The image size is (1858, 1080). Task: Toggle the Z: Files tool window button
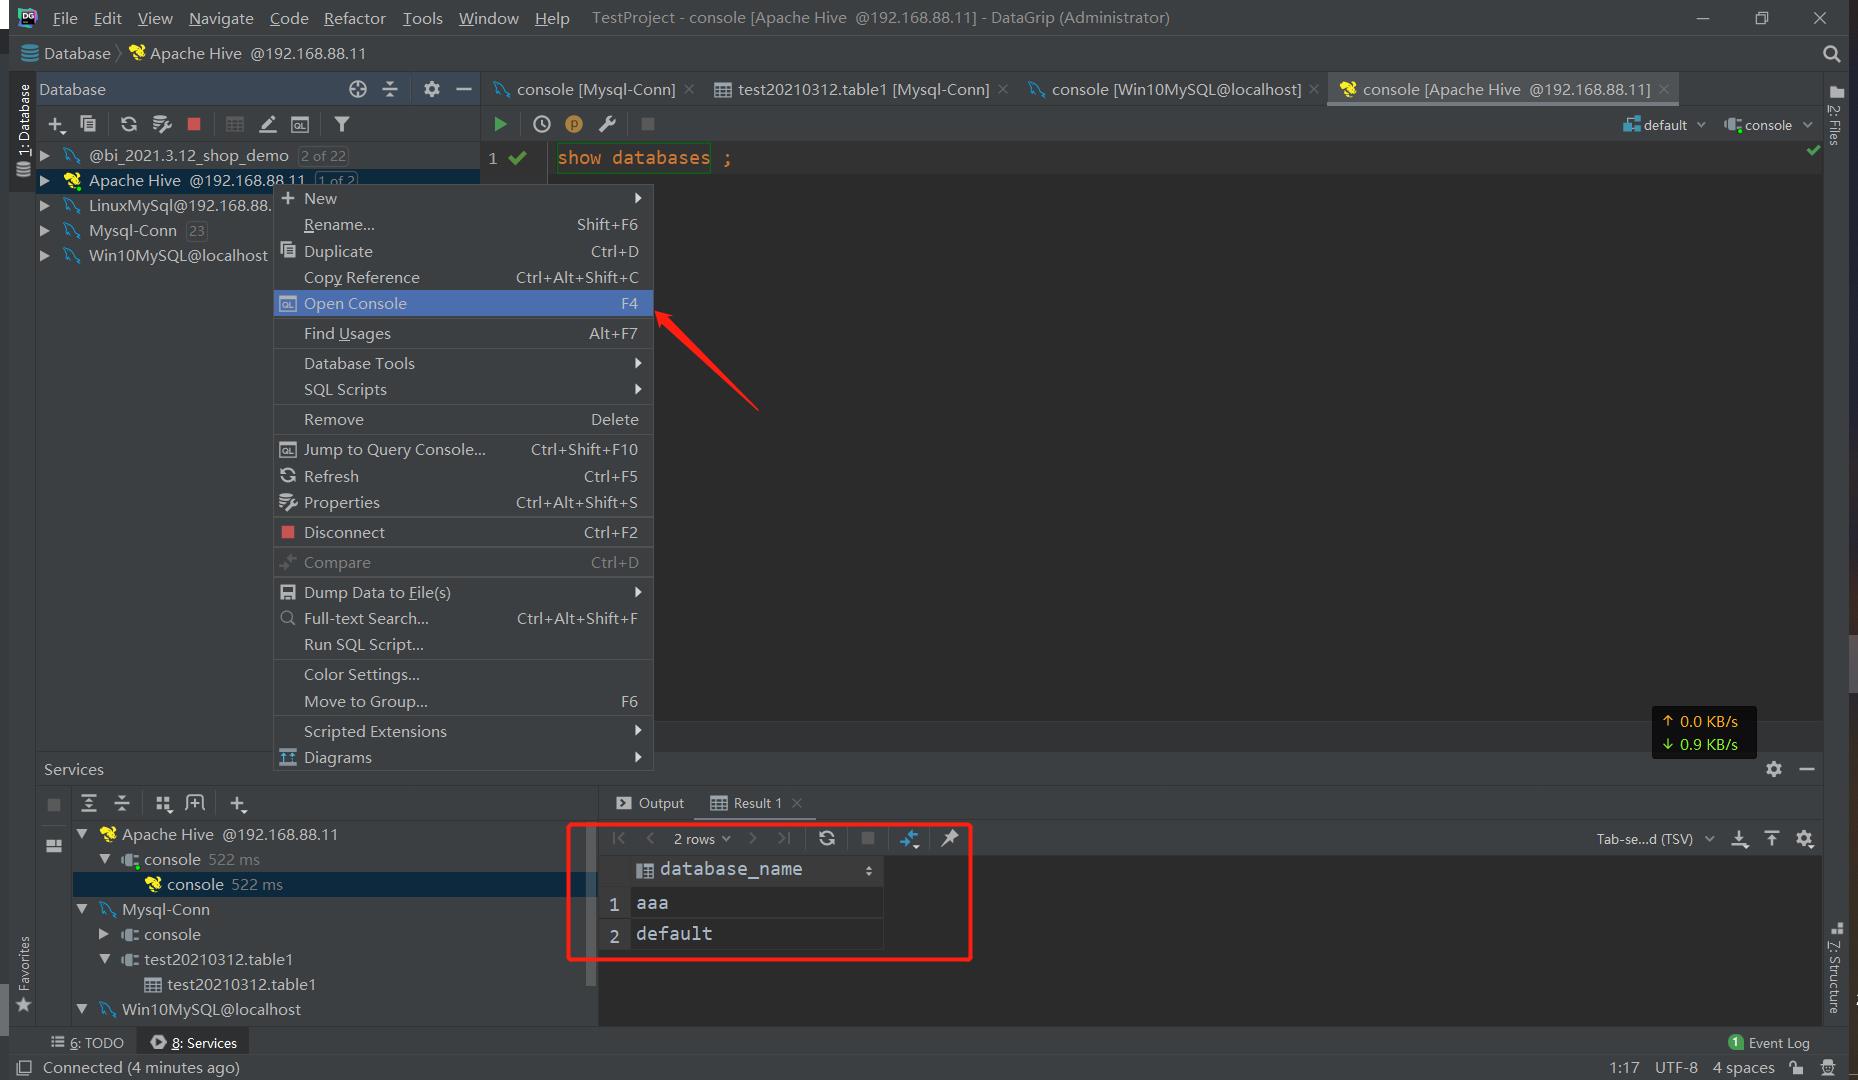coord(1834,116)
